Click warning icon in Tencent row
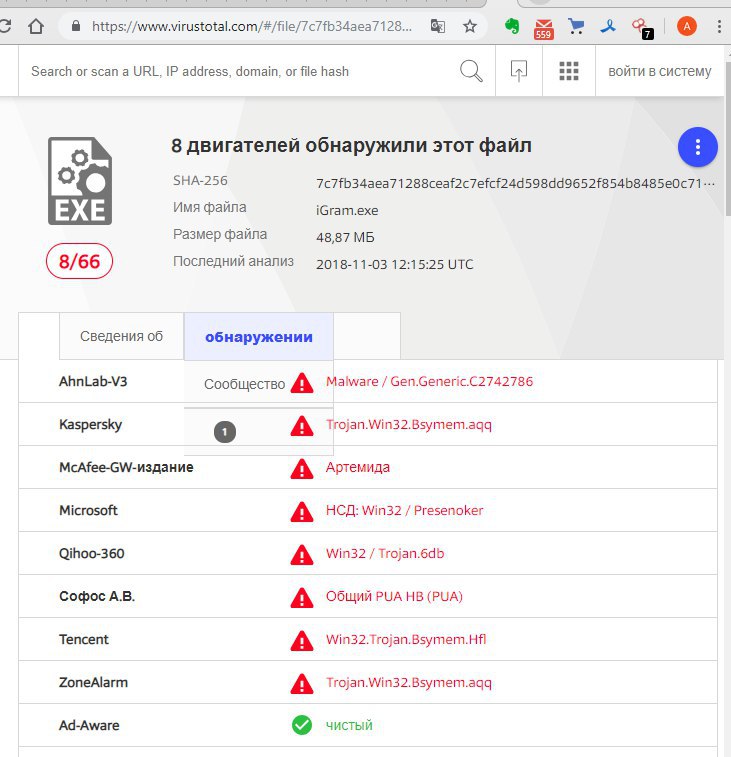Viewport: 731px width, 757px height. tap(302, 641)
